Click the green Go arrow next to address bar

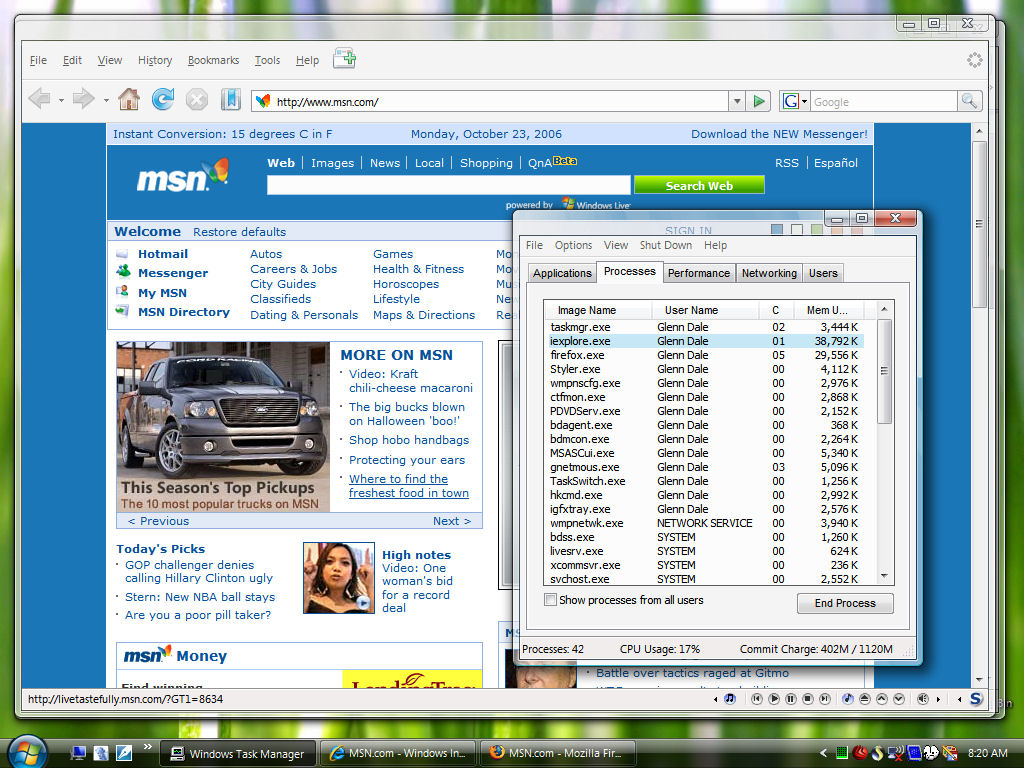coord(759,101)
